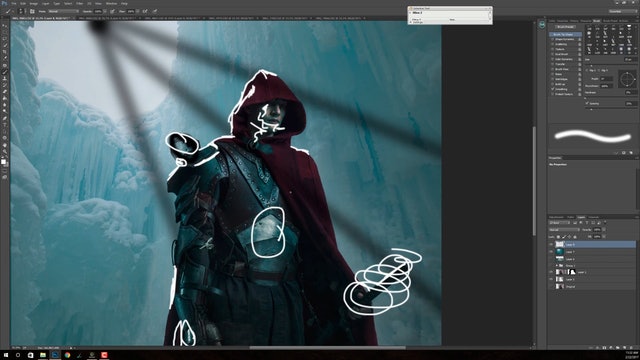
Task: Select the Spot Healing Brush tool
Action: click(x=4, y=65)
